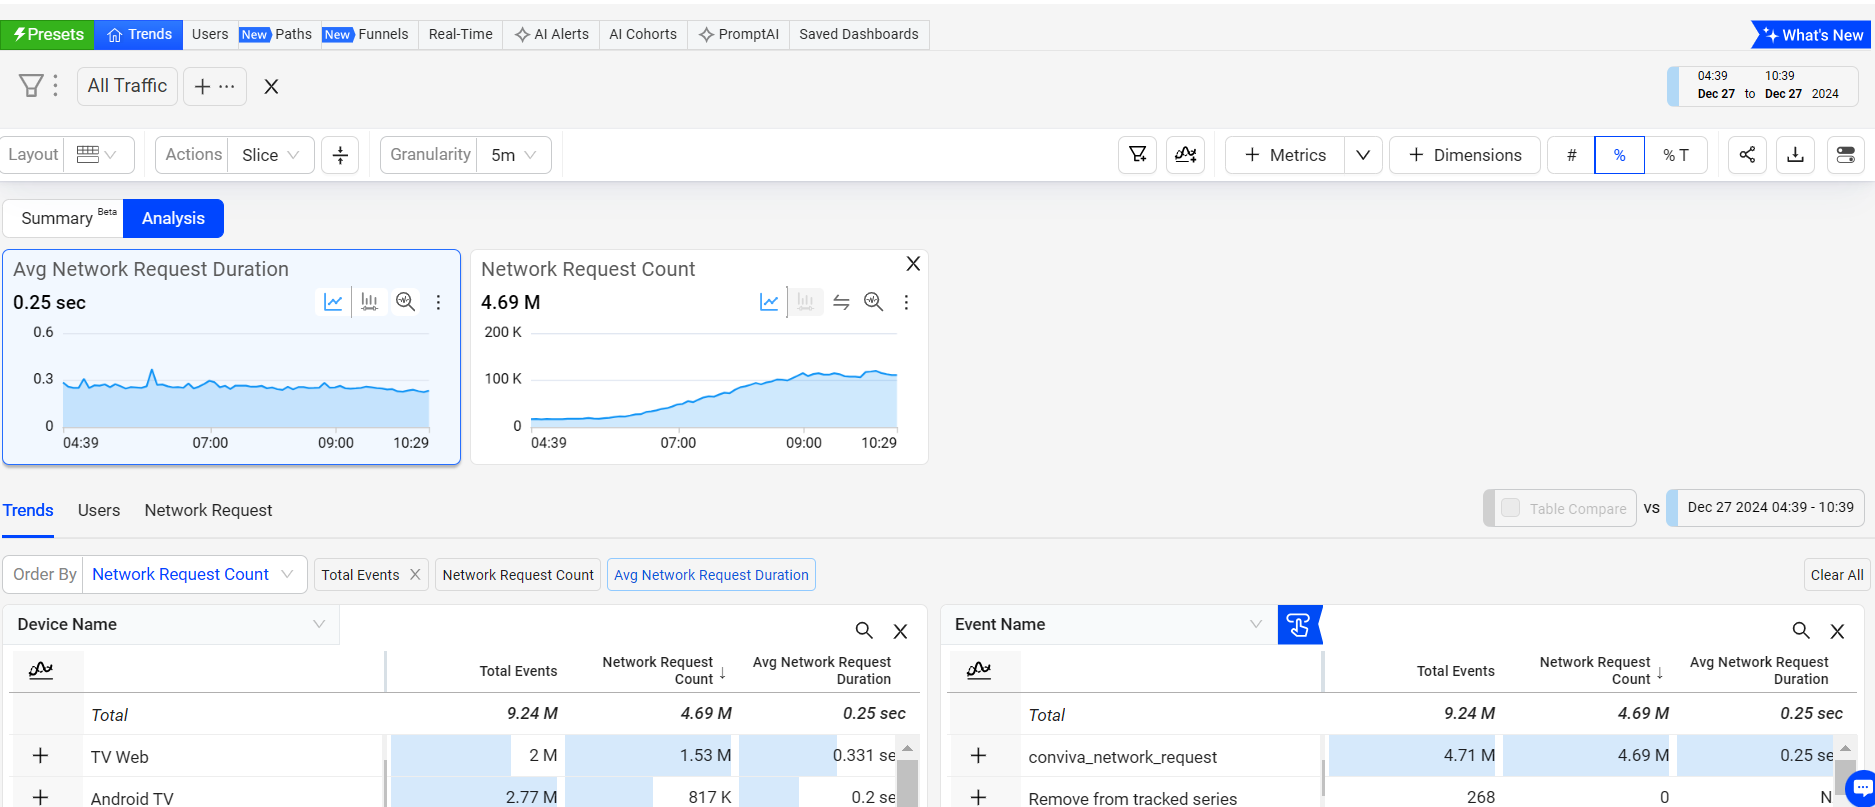
Task: Open zoom magnifier on Avg Network Request Duration chart
Action: (405, 302)
